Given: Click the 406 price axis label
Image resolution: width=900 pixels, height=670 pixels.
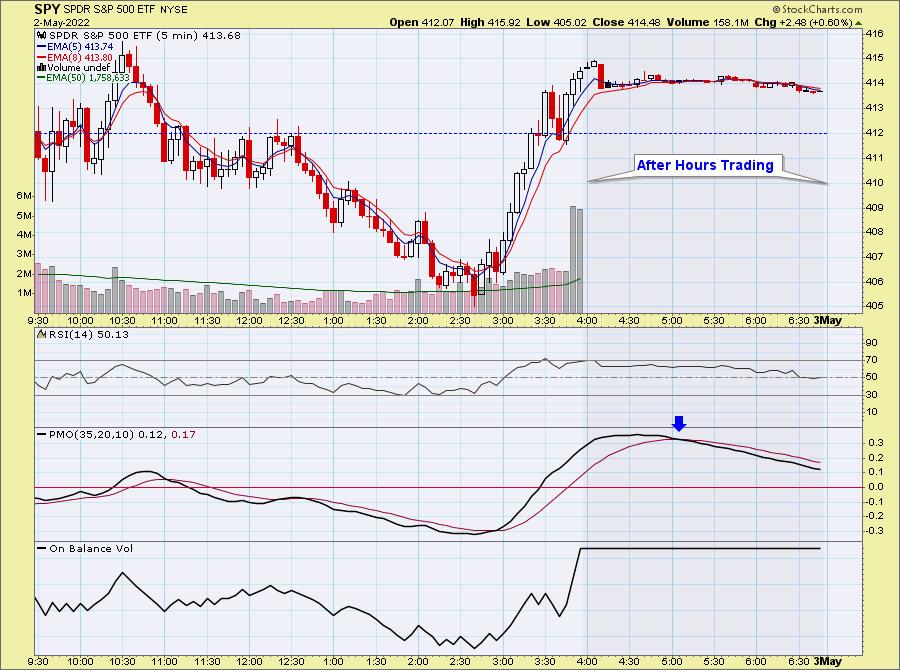Looking at the screenshot, I should (874, 282).
